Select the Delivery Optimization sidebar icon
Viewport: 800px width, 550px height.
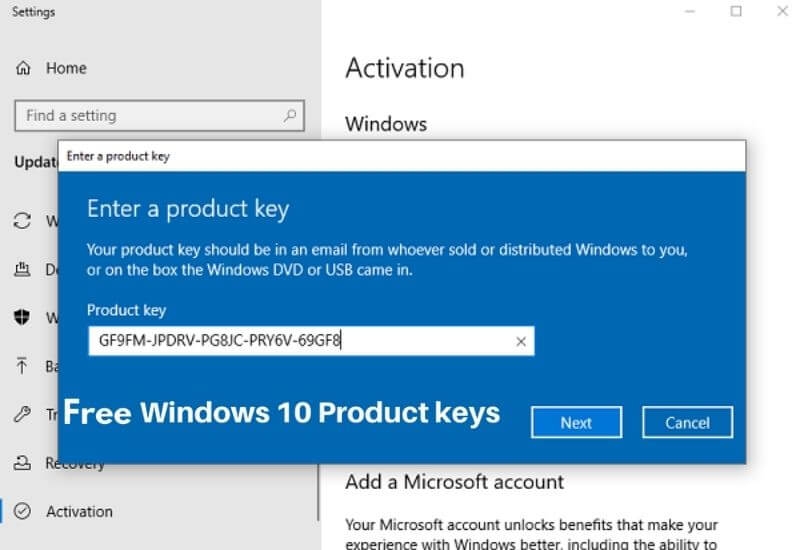[22, 269]
